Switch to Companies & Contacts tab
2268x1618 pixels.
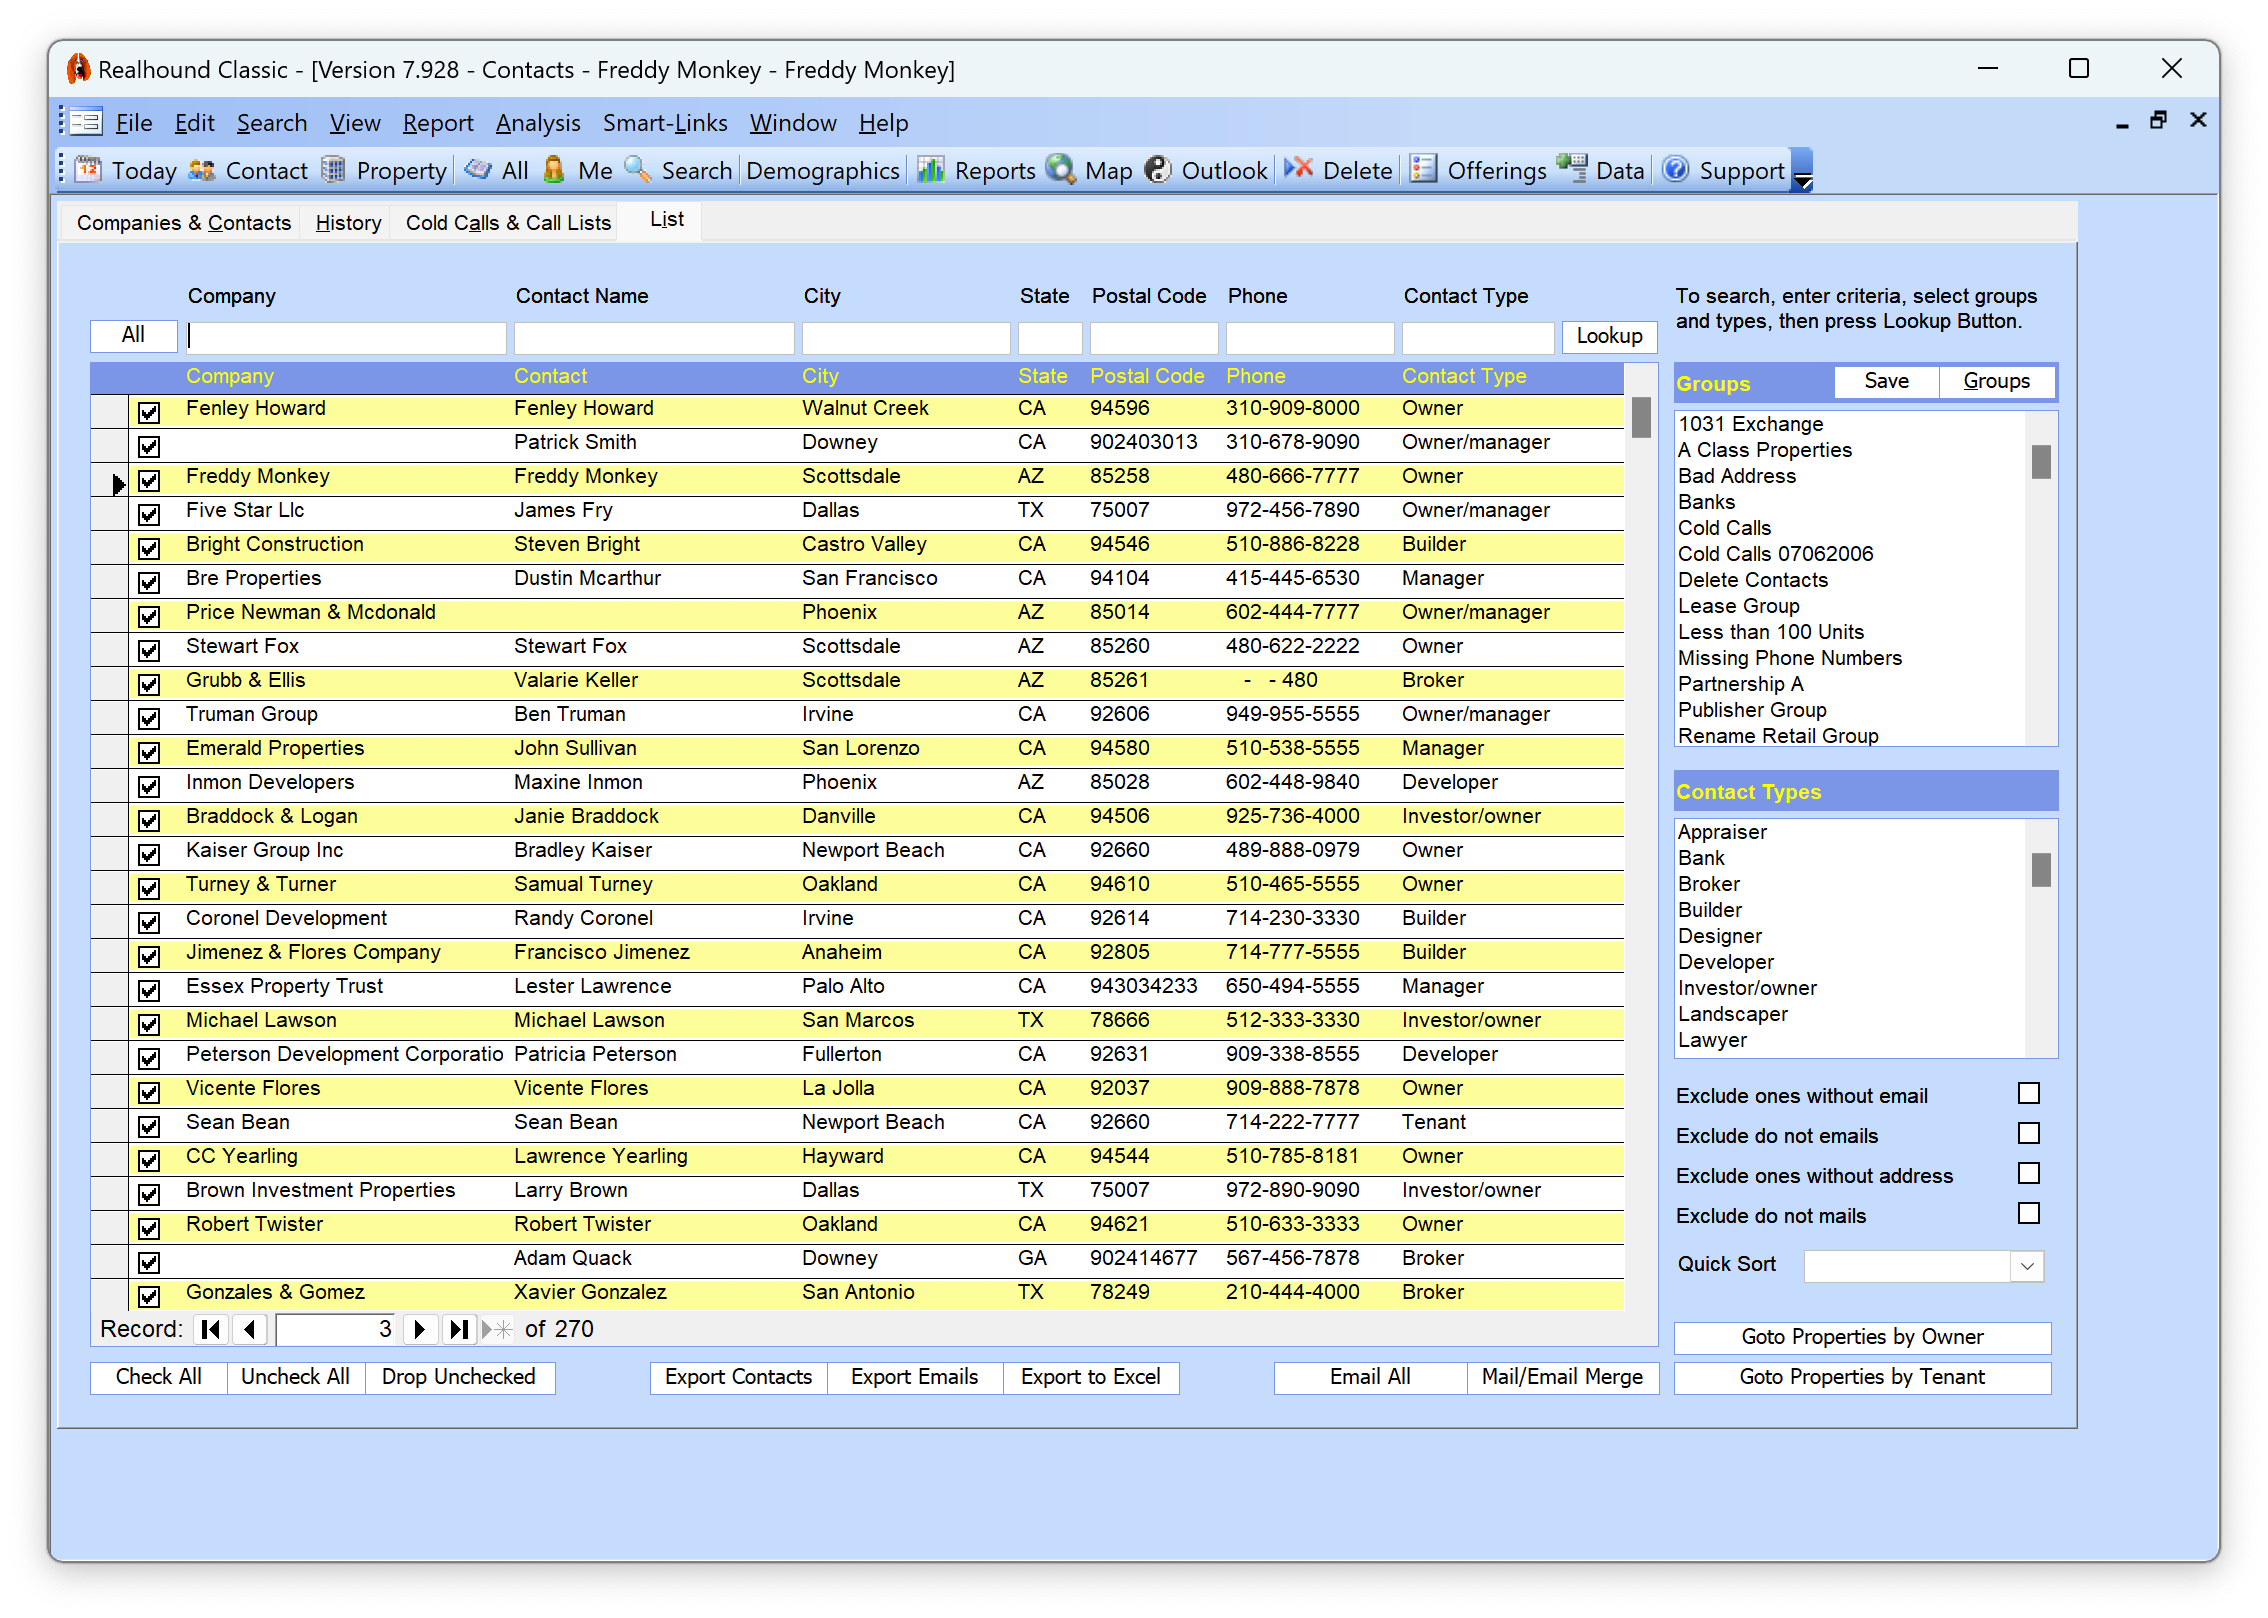[x=184, y=223]
